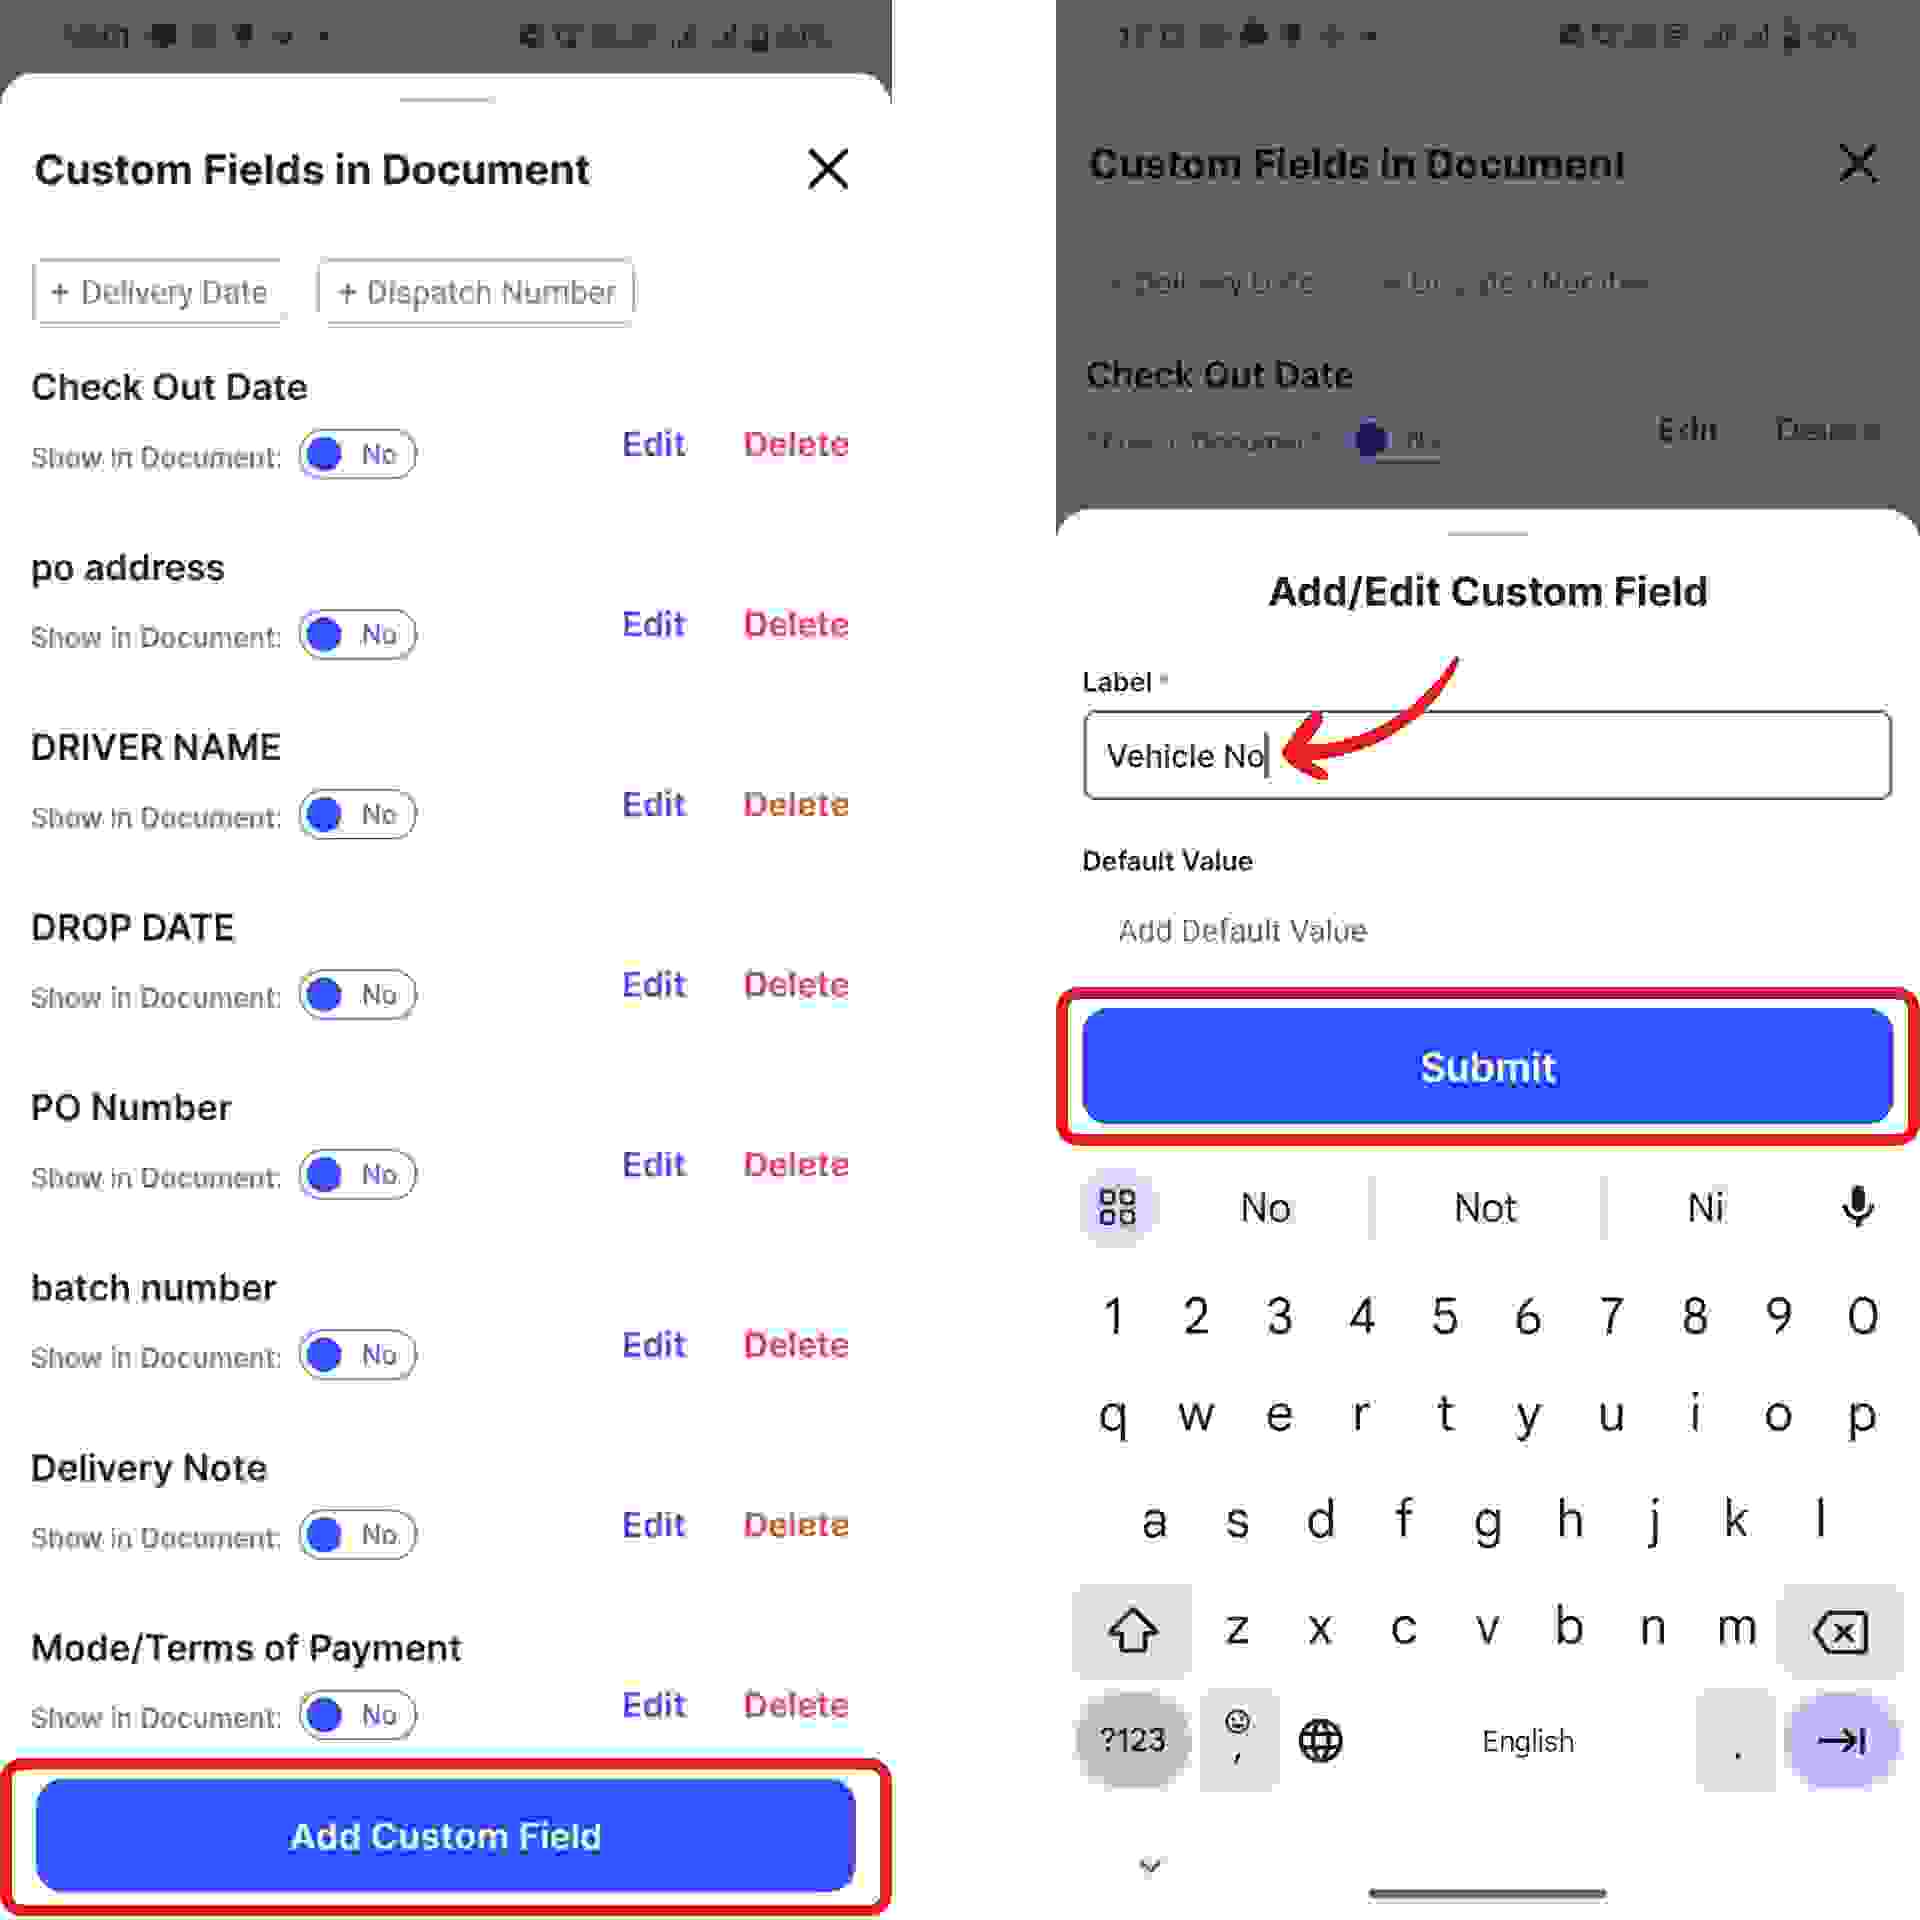This screenshot has width=1920, height=1920.
Task: Click the Add Custom Field button
Action: [445, 1836]
